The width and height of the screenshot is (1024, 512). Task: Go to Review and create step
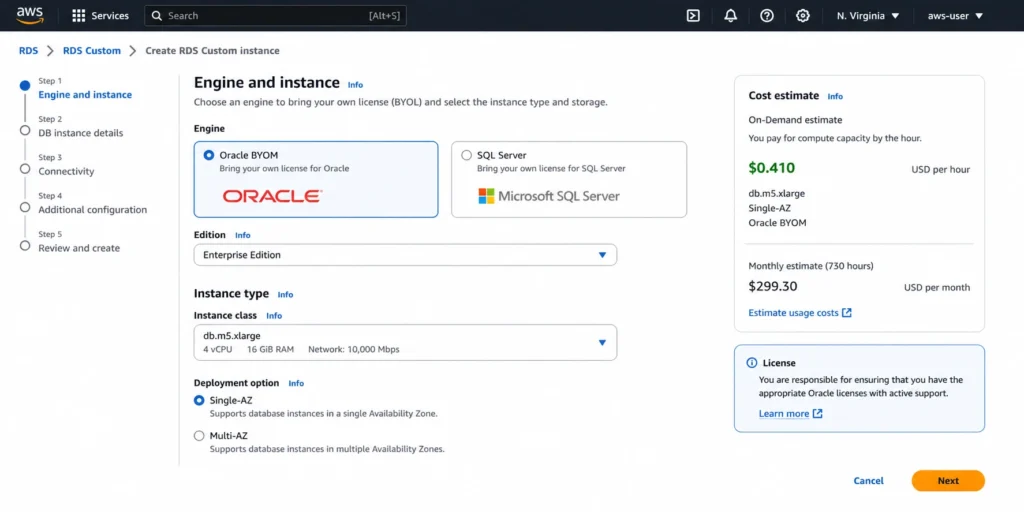[x=79, y=248]
